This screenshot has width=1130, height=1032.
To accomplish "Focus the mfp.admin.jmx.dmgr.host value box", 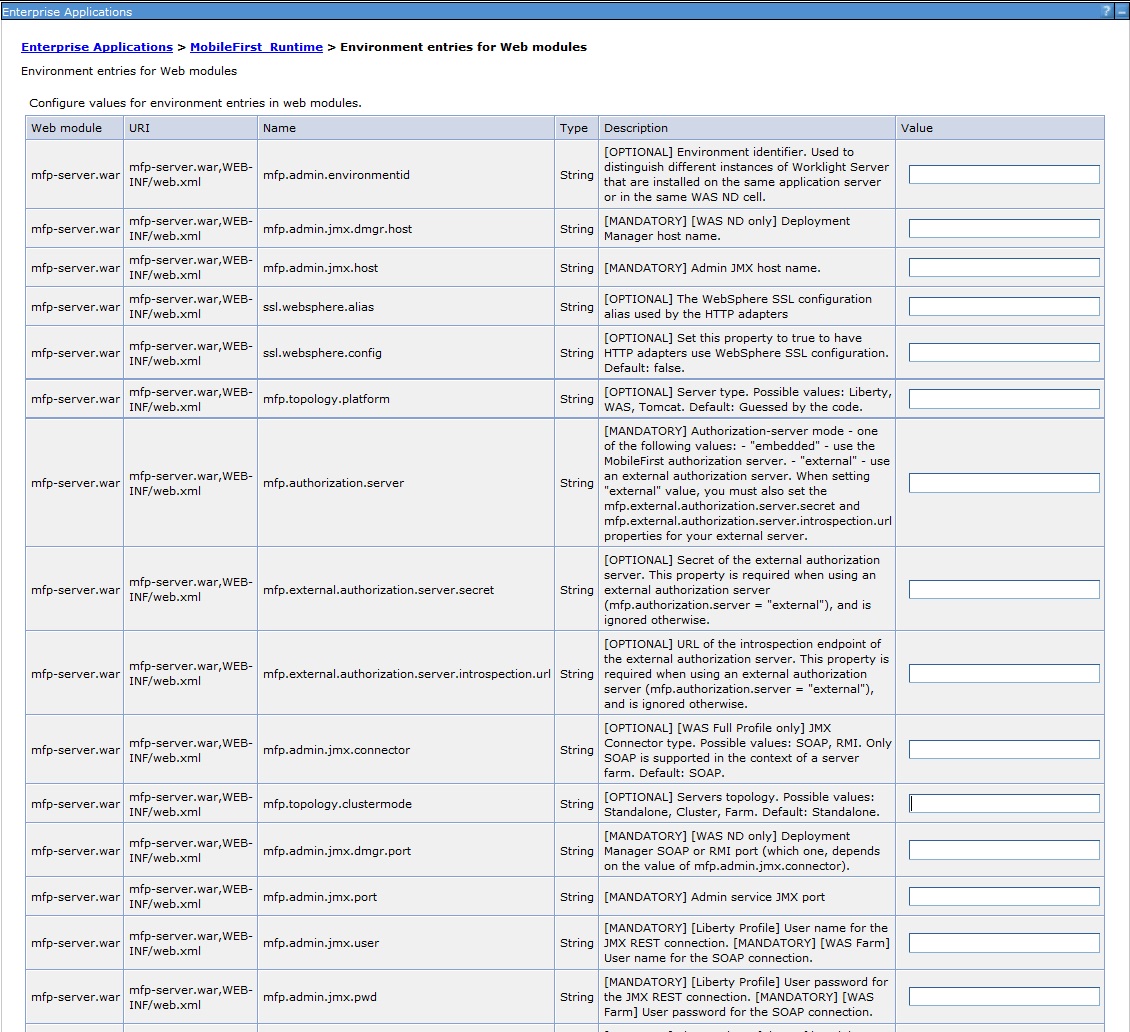I will coord(1004,228).
